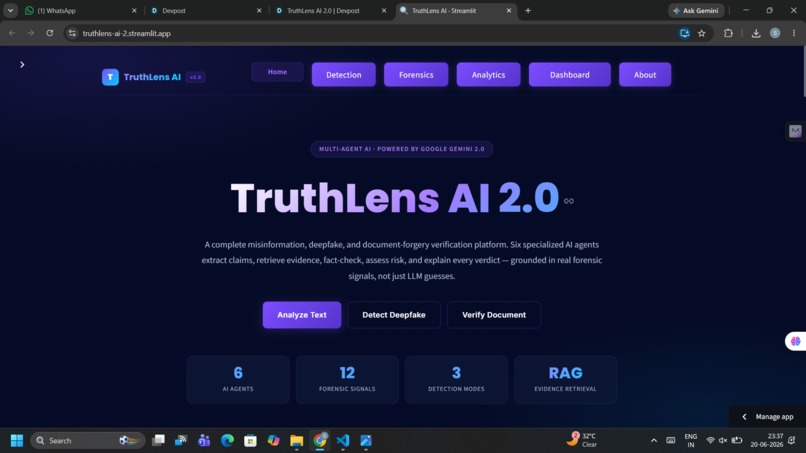Screen dimensions: 806x453
Task: Switch to the WhatsApp tab
Action: pyautogui.click(x=82, y=10)
